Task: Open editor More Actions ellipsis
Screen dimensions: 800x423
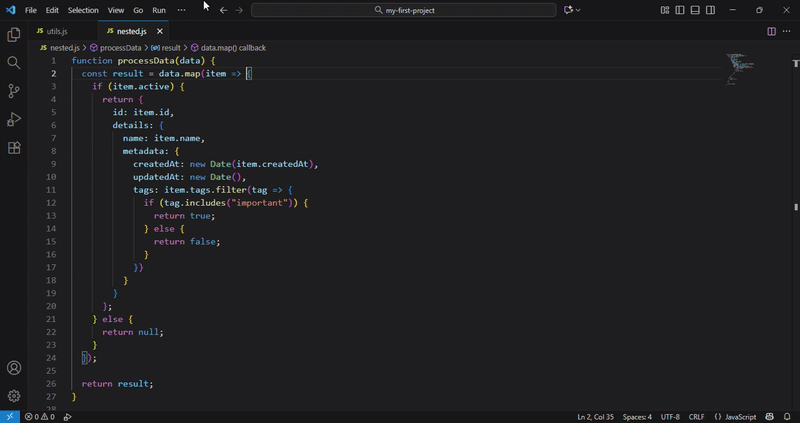Action: coord(787,32)
